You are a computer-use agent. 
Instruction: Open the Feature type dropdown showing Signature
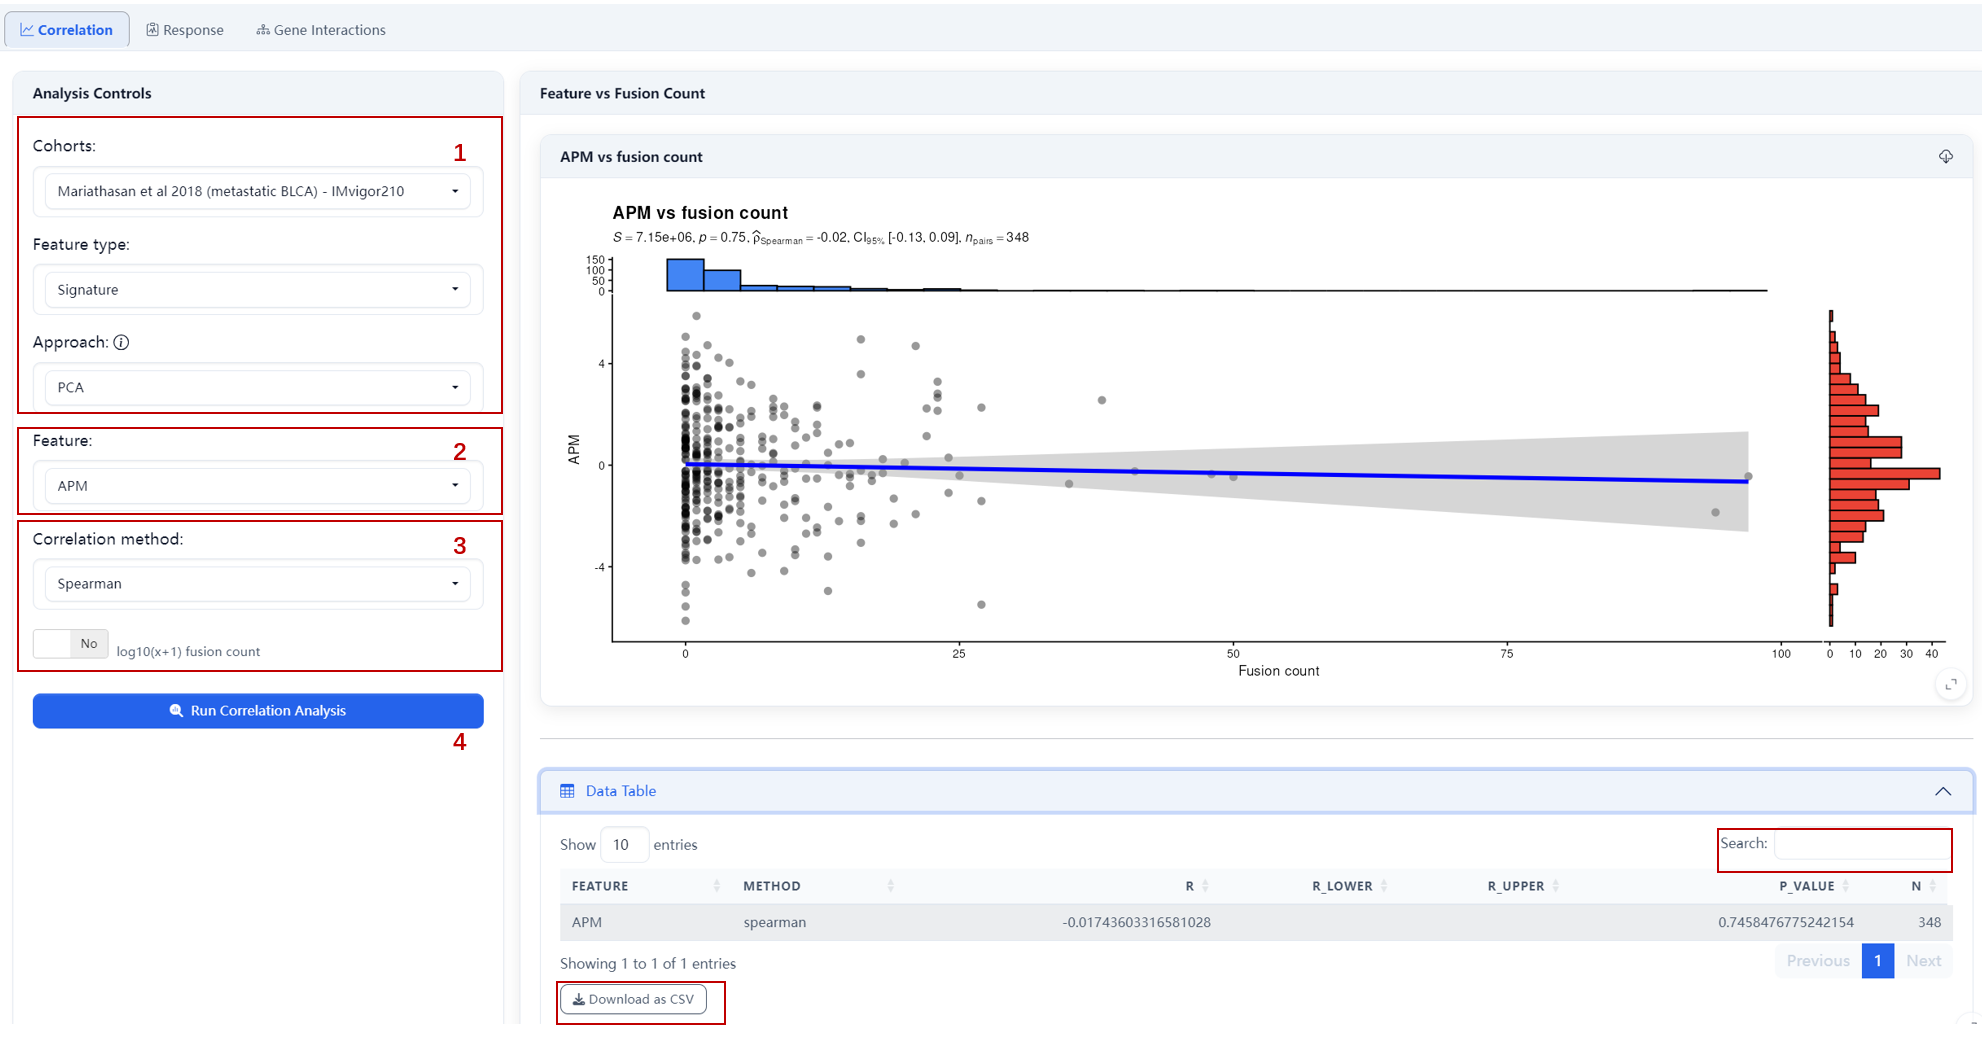pos(258,289)
